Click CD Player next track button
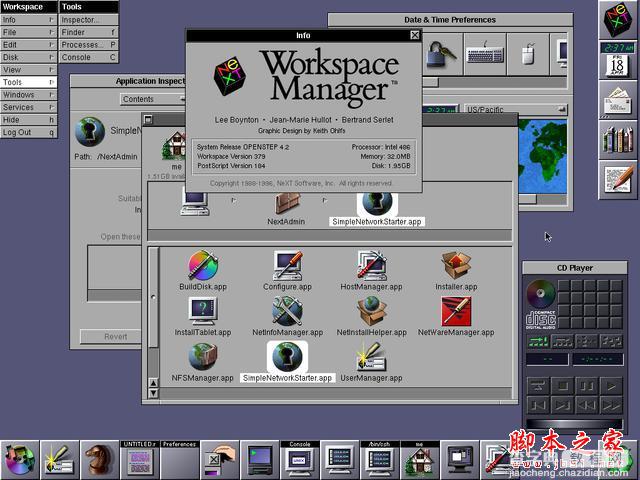 562,405
